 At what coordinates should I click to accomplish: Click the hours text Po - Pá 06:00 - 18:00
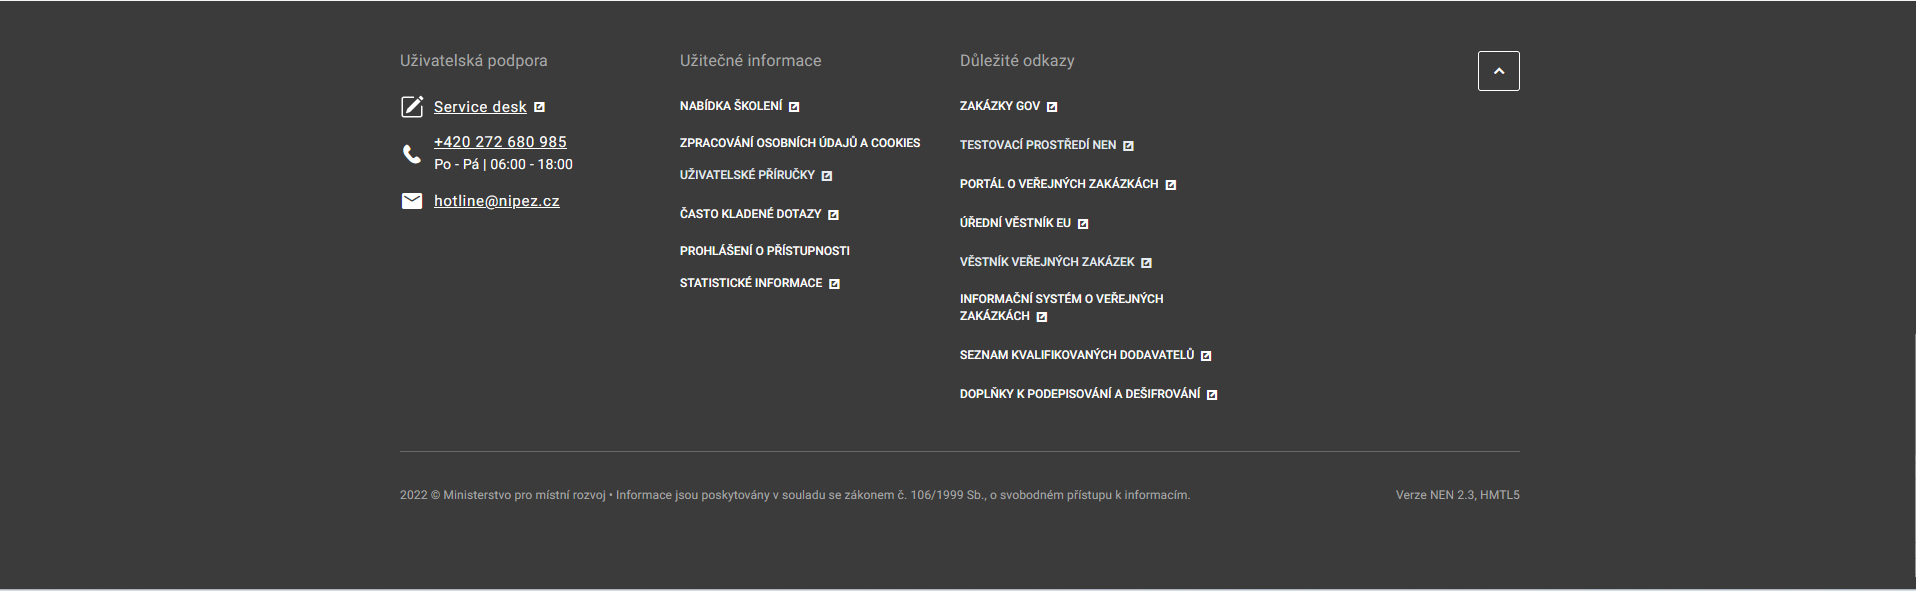pos(504,165)
